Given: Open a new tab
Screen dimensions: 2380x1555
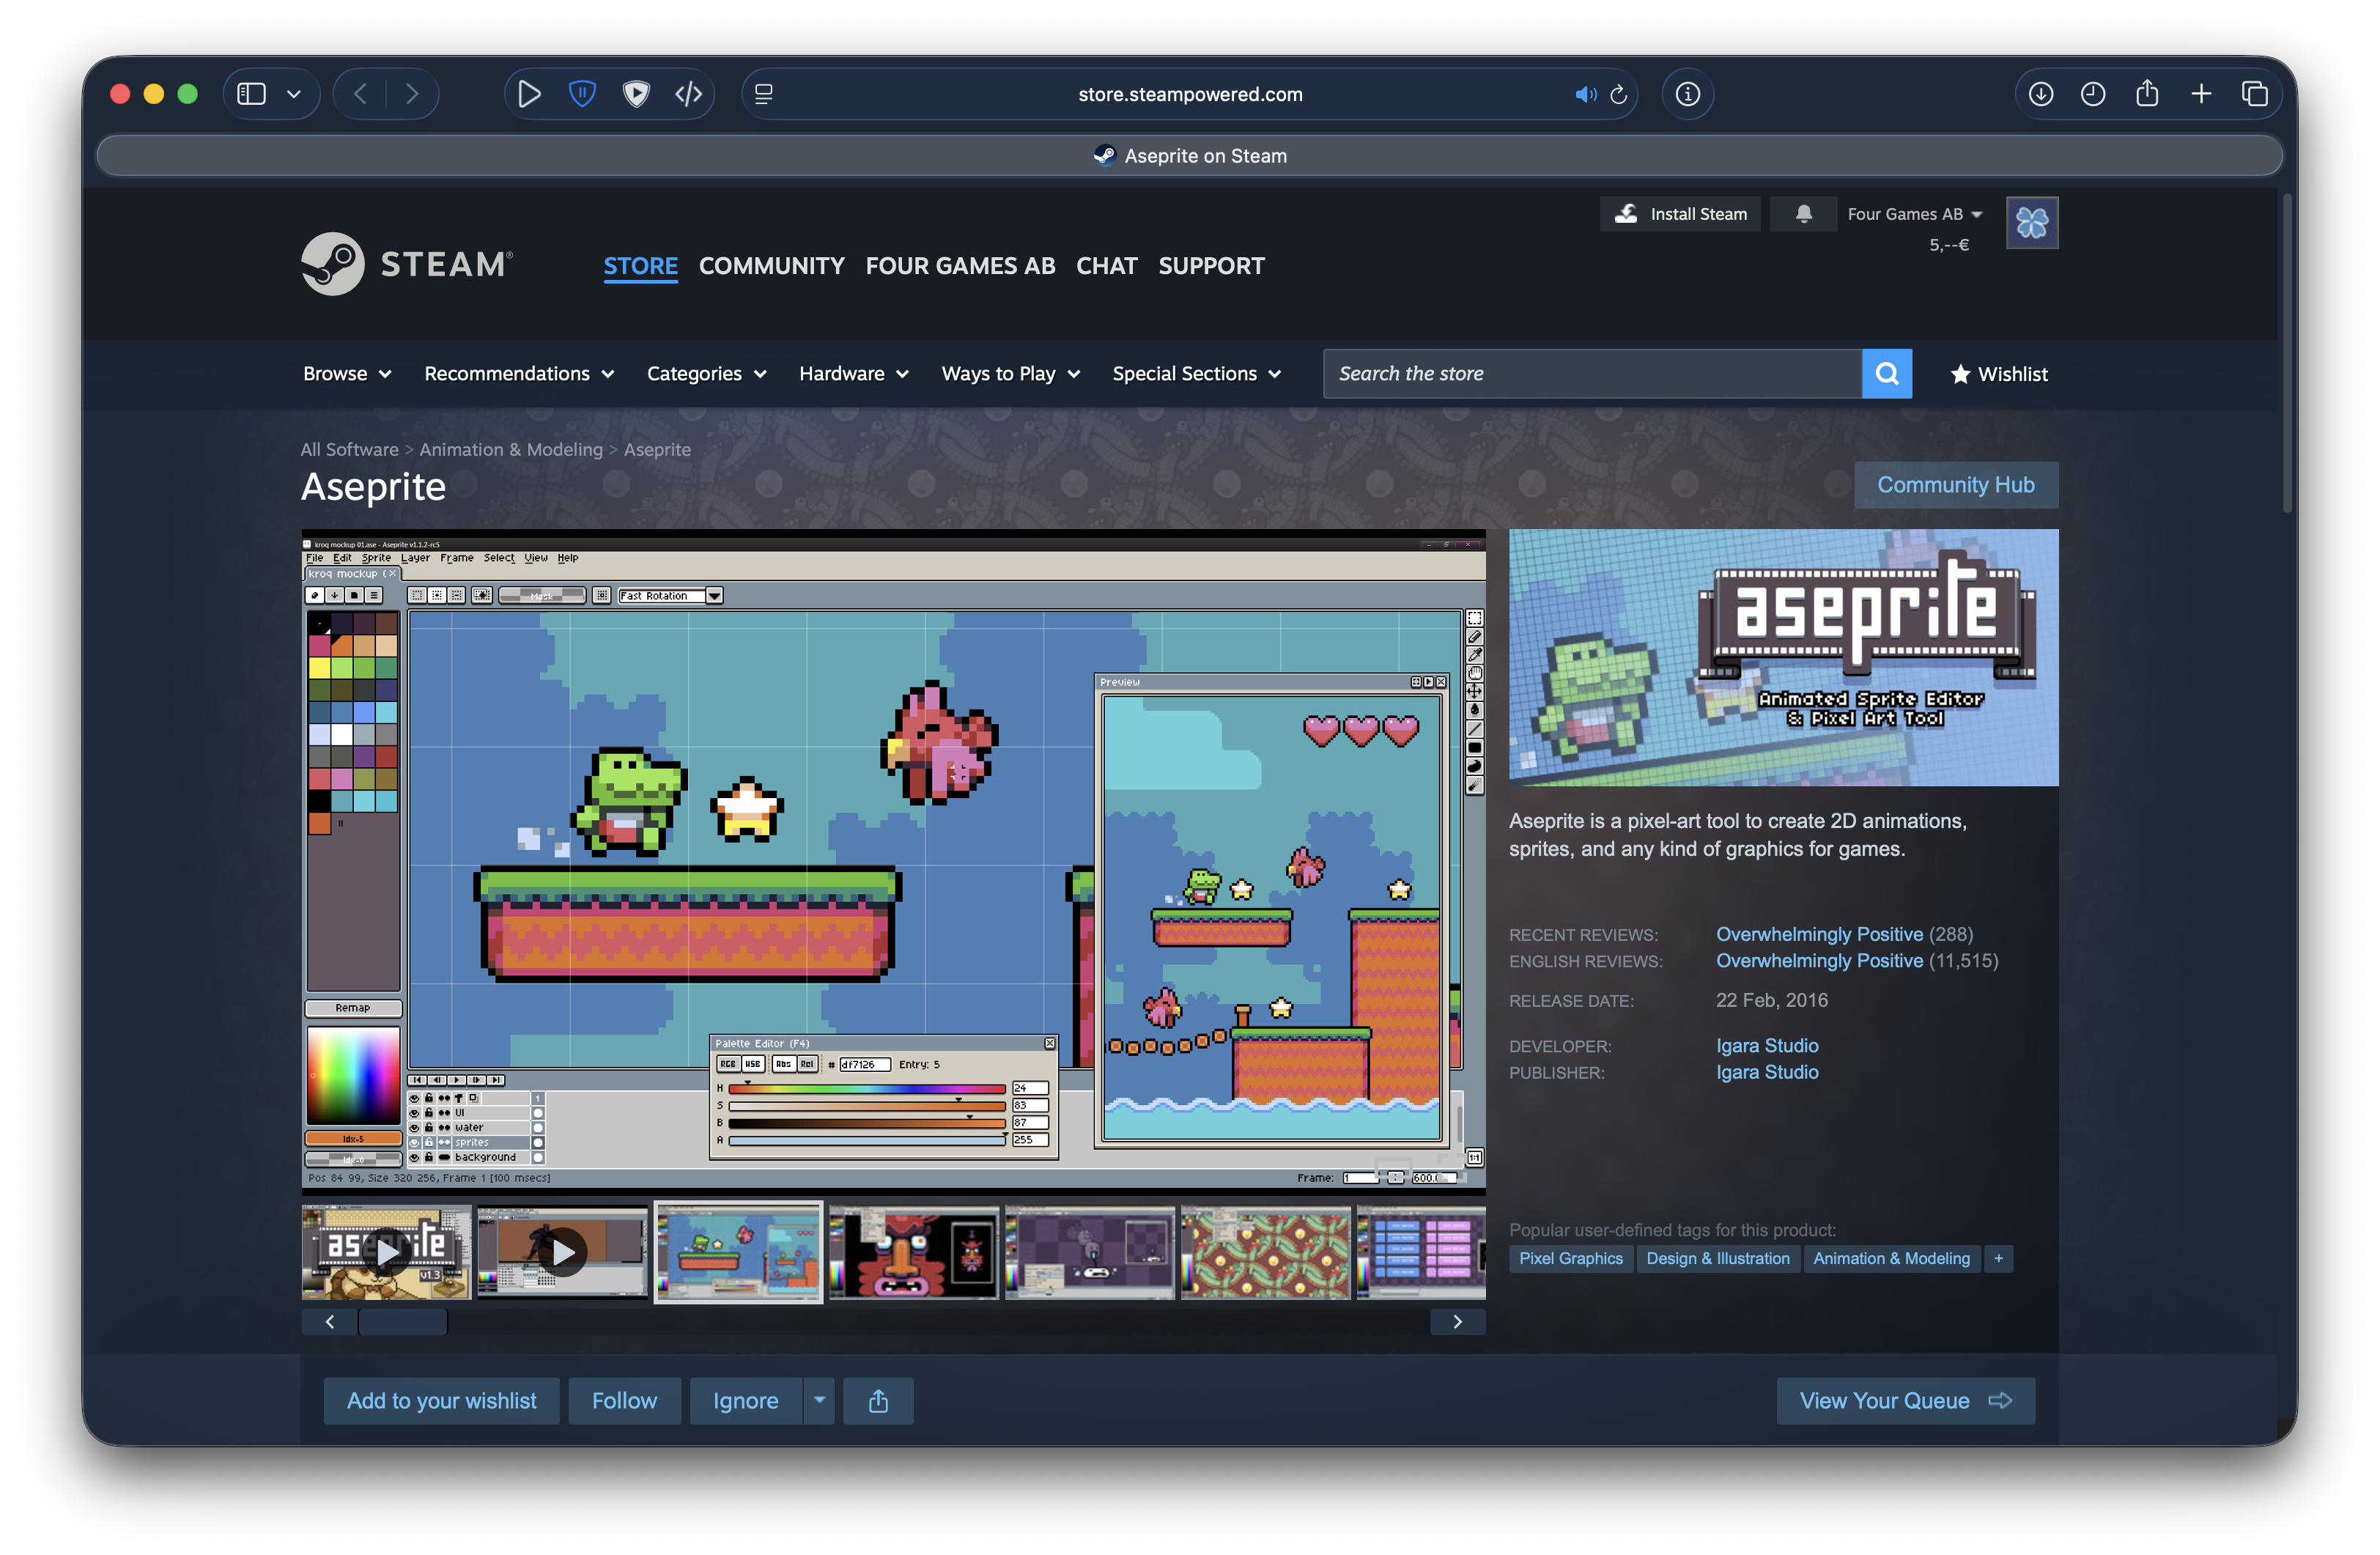Looking at the screenshot, I should click(2201, 94).
